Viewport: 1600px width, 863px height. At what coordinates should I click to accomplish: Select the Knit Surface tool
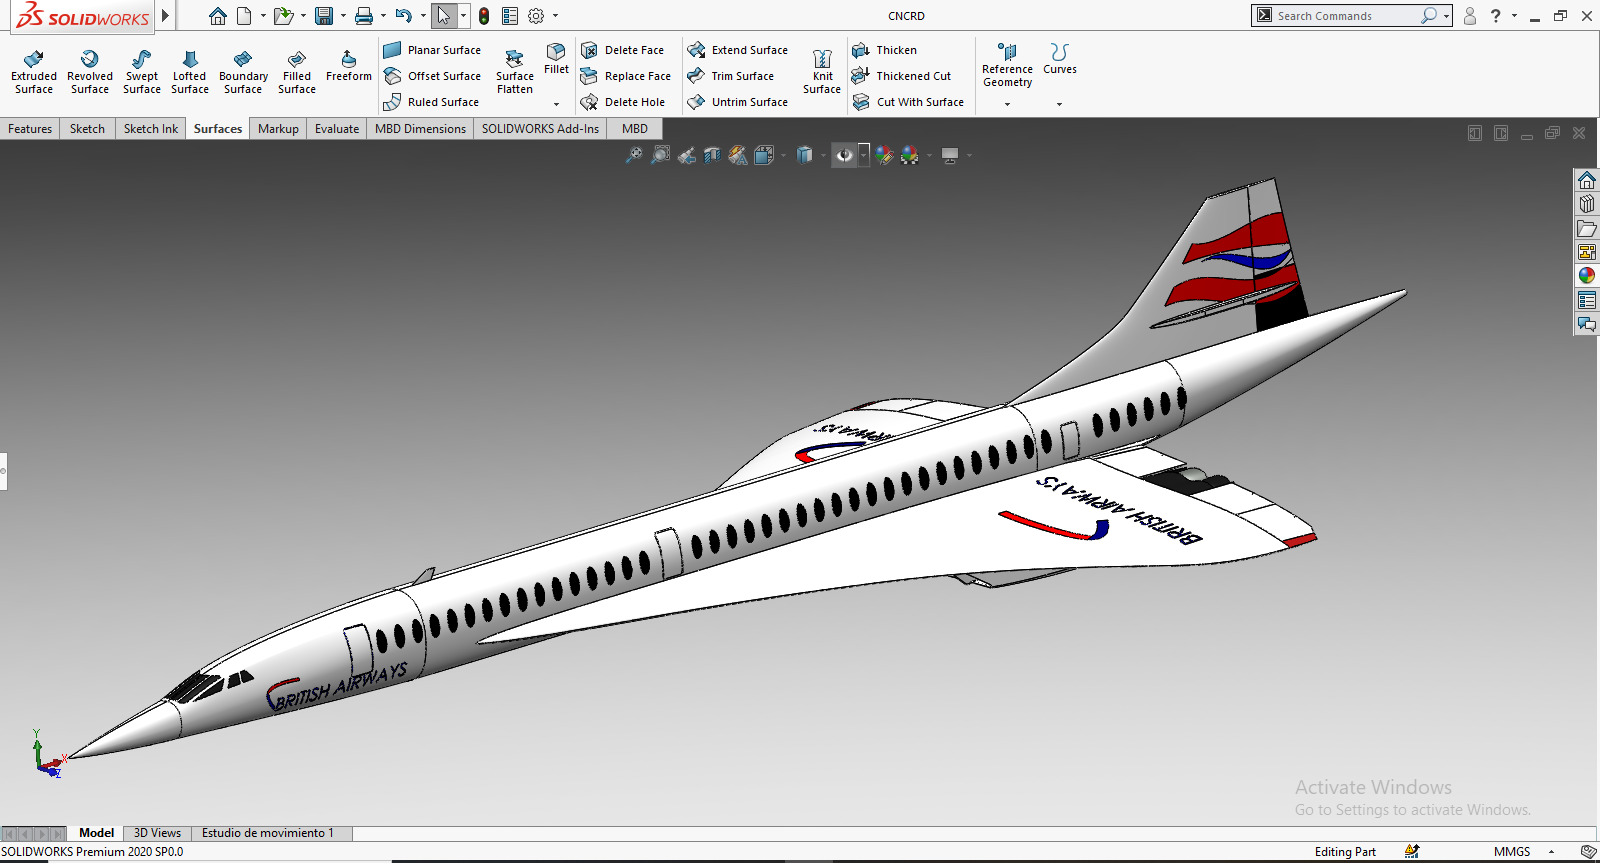(x=822, y=72)
